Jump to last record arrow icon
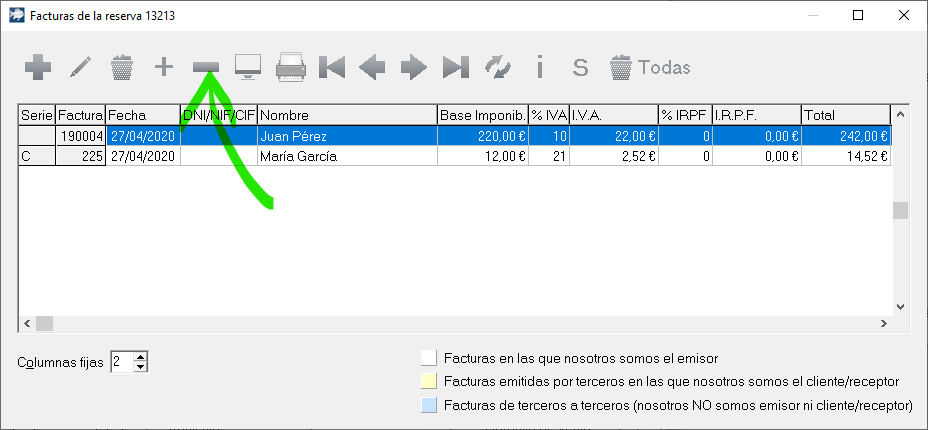 pos(456,67)
